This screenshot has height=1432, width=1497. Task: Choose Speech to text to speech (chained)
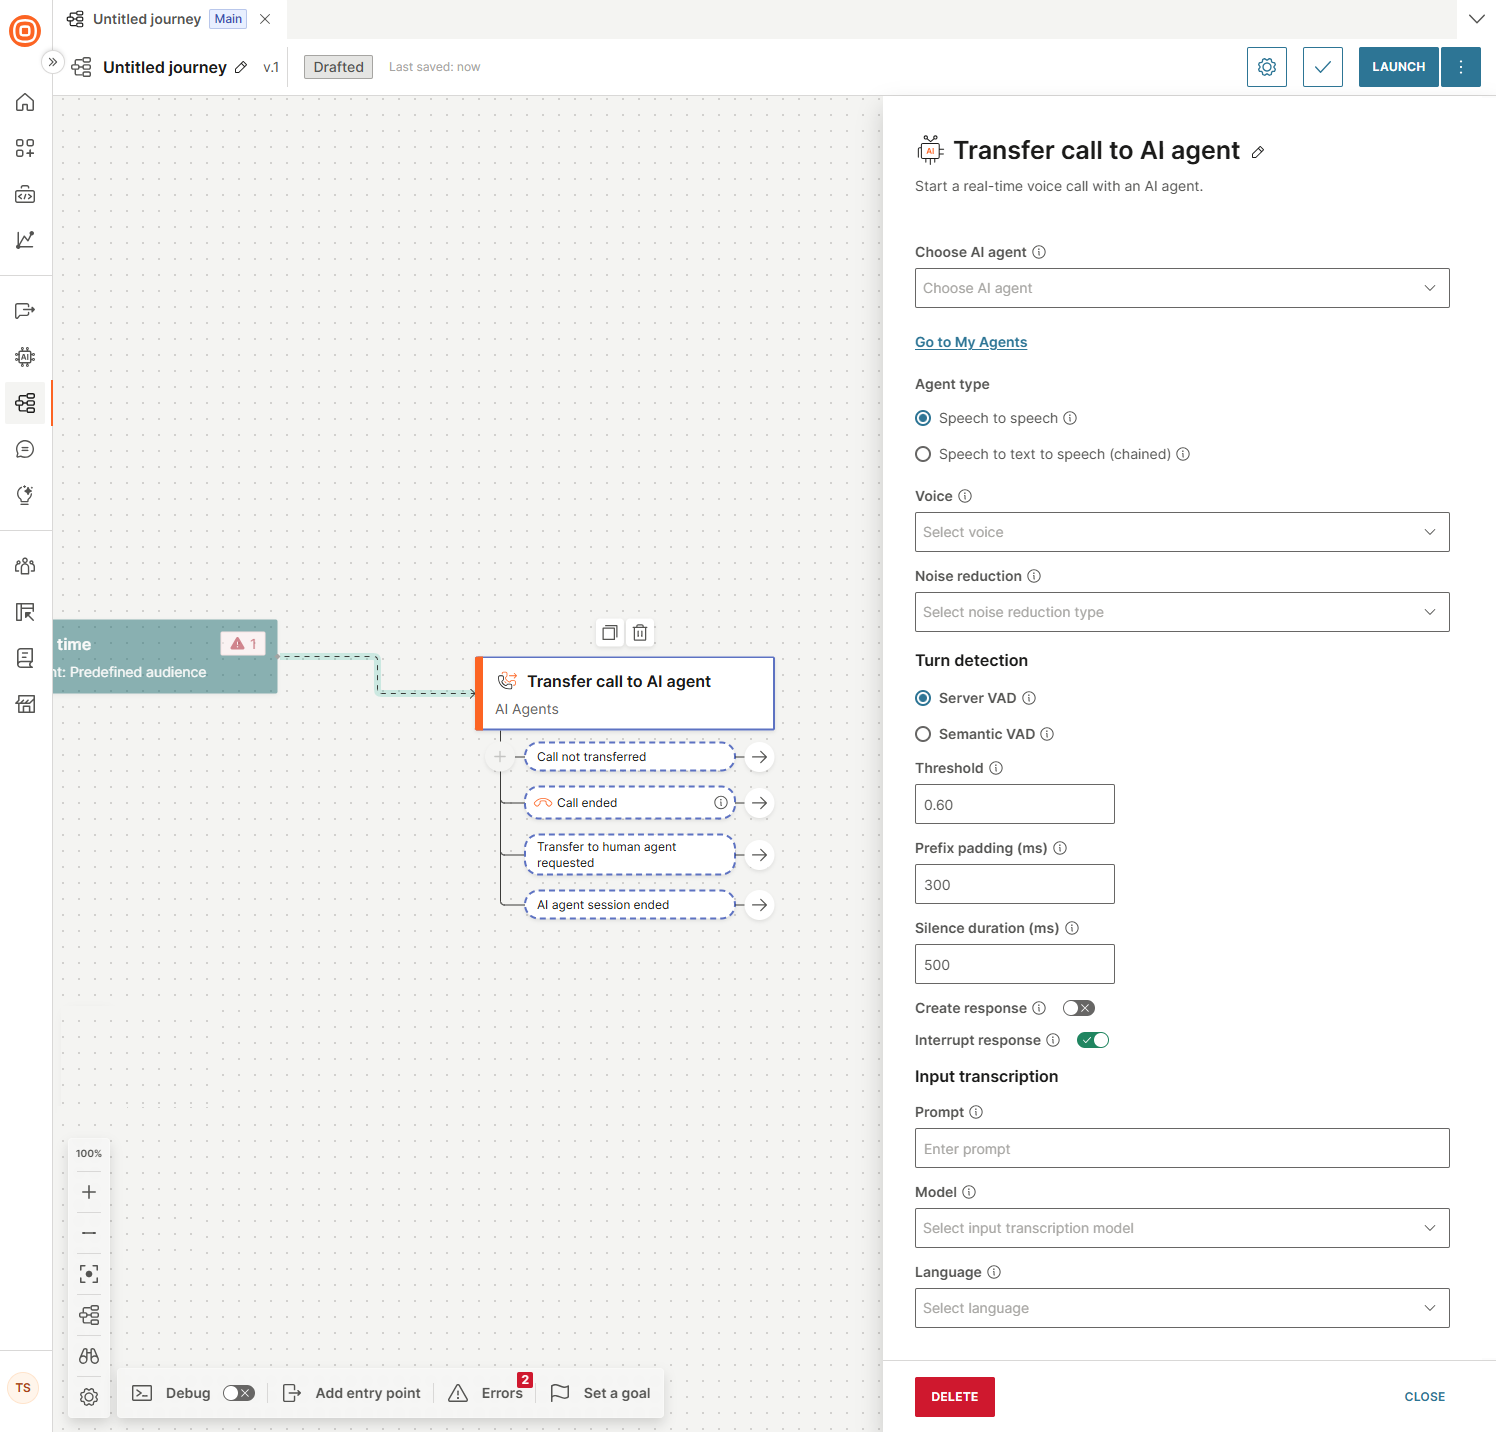coord(923,454)
